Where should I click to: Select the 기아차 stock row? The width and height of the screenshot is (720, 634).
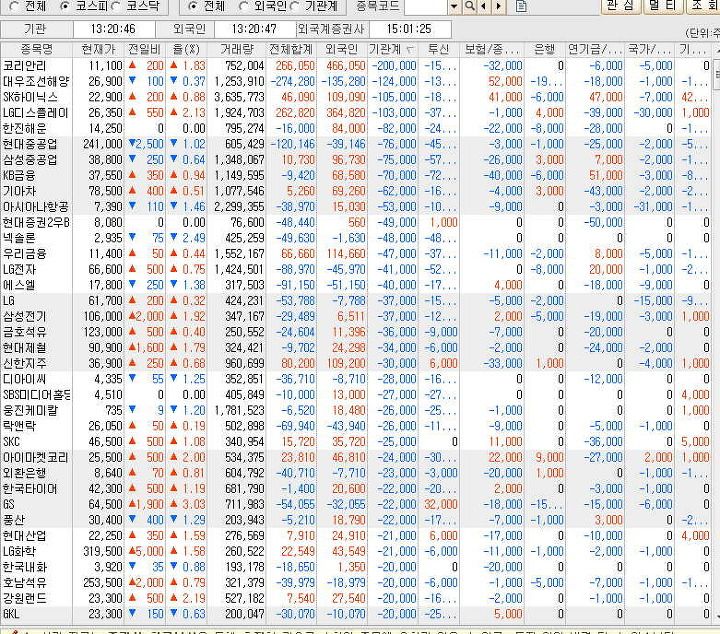pos(356,191)
